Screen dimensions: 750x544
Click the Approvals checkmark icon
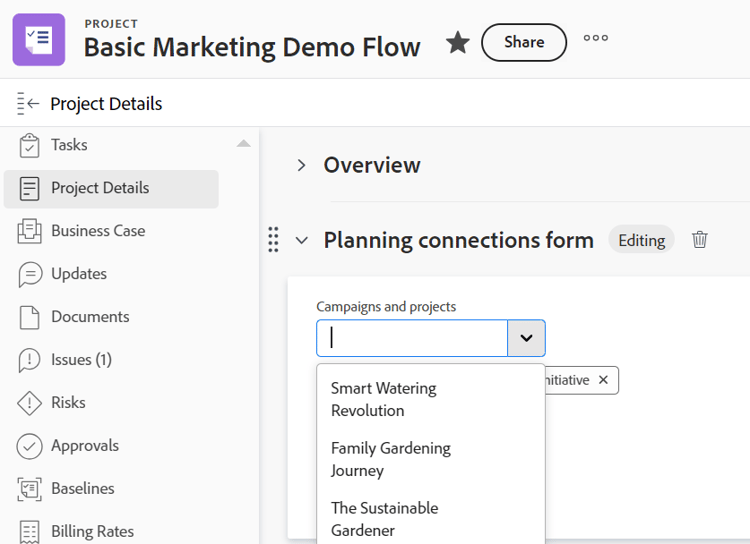pos(30,446)
